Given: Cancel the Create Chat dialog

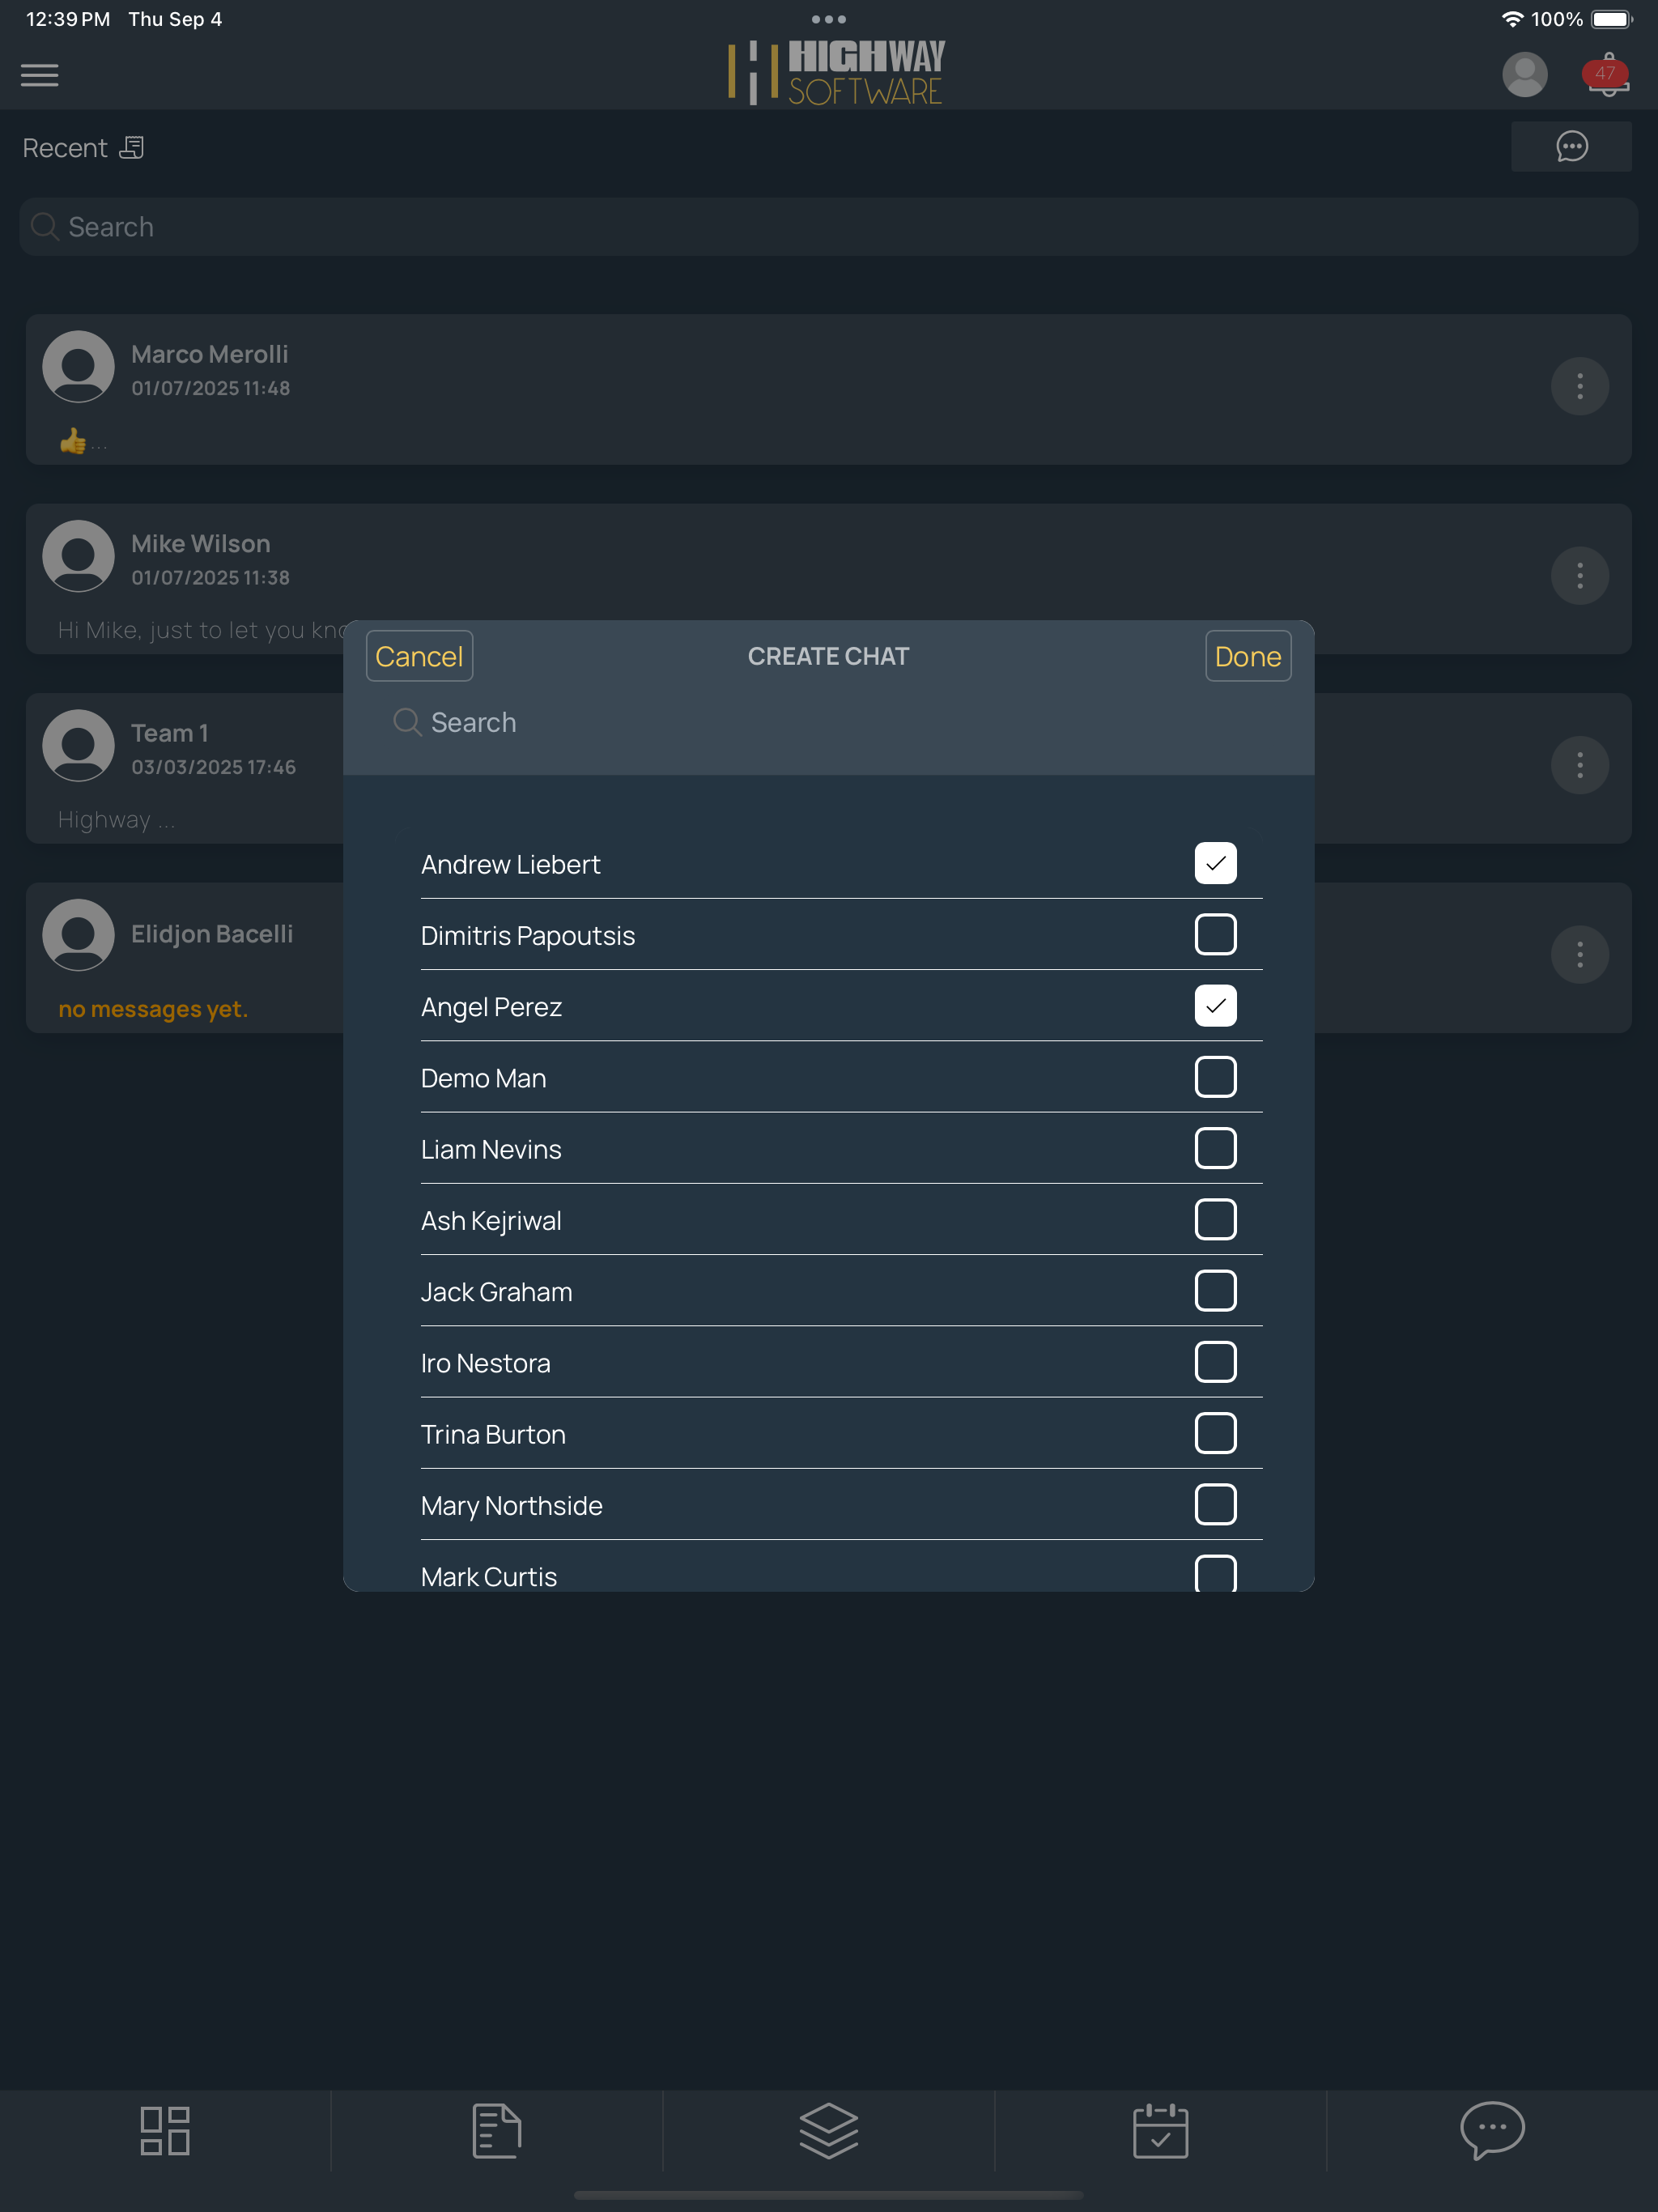Looking at the screenshot, I should coord(419,656).
